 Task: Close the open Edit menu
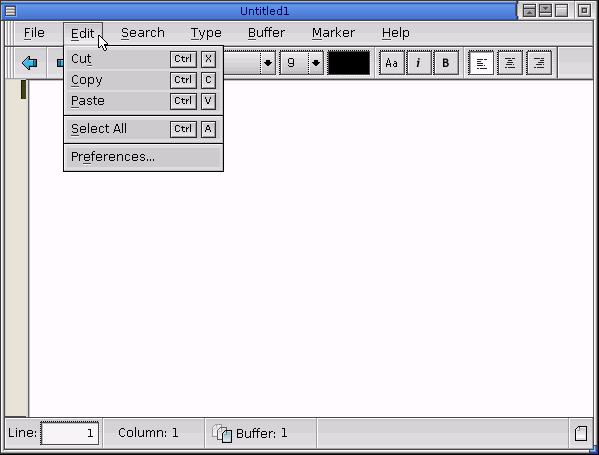pyautogui.click(x=83, y=33)
